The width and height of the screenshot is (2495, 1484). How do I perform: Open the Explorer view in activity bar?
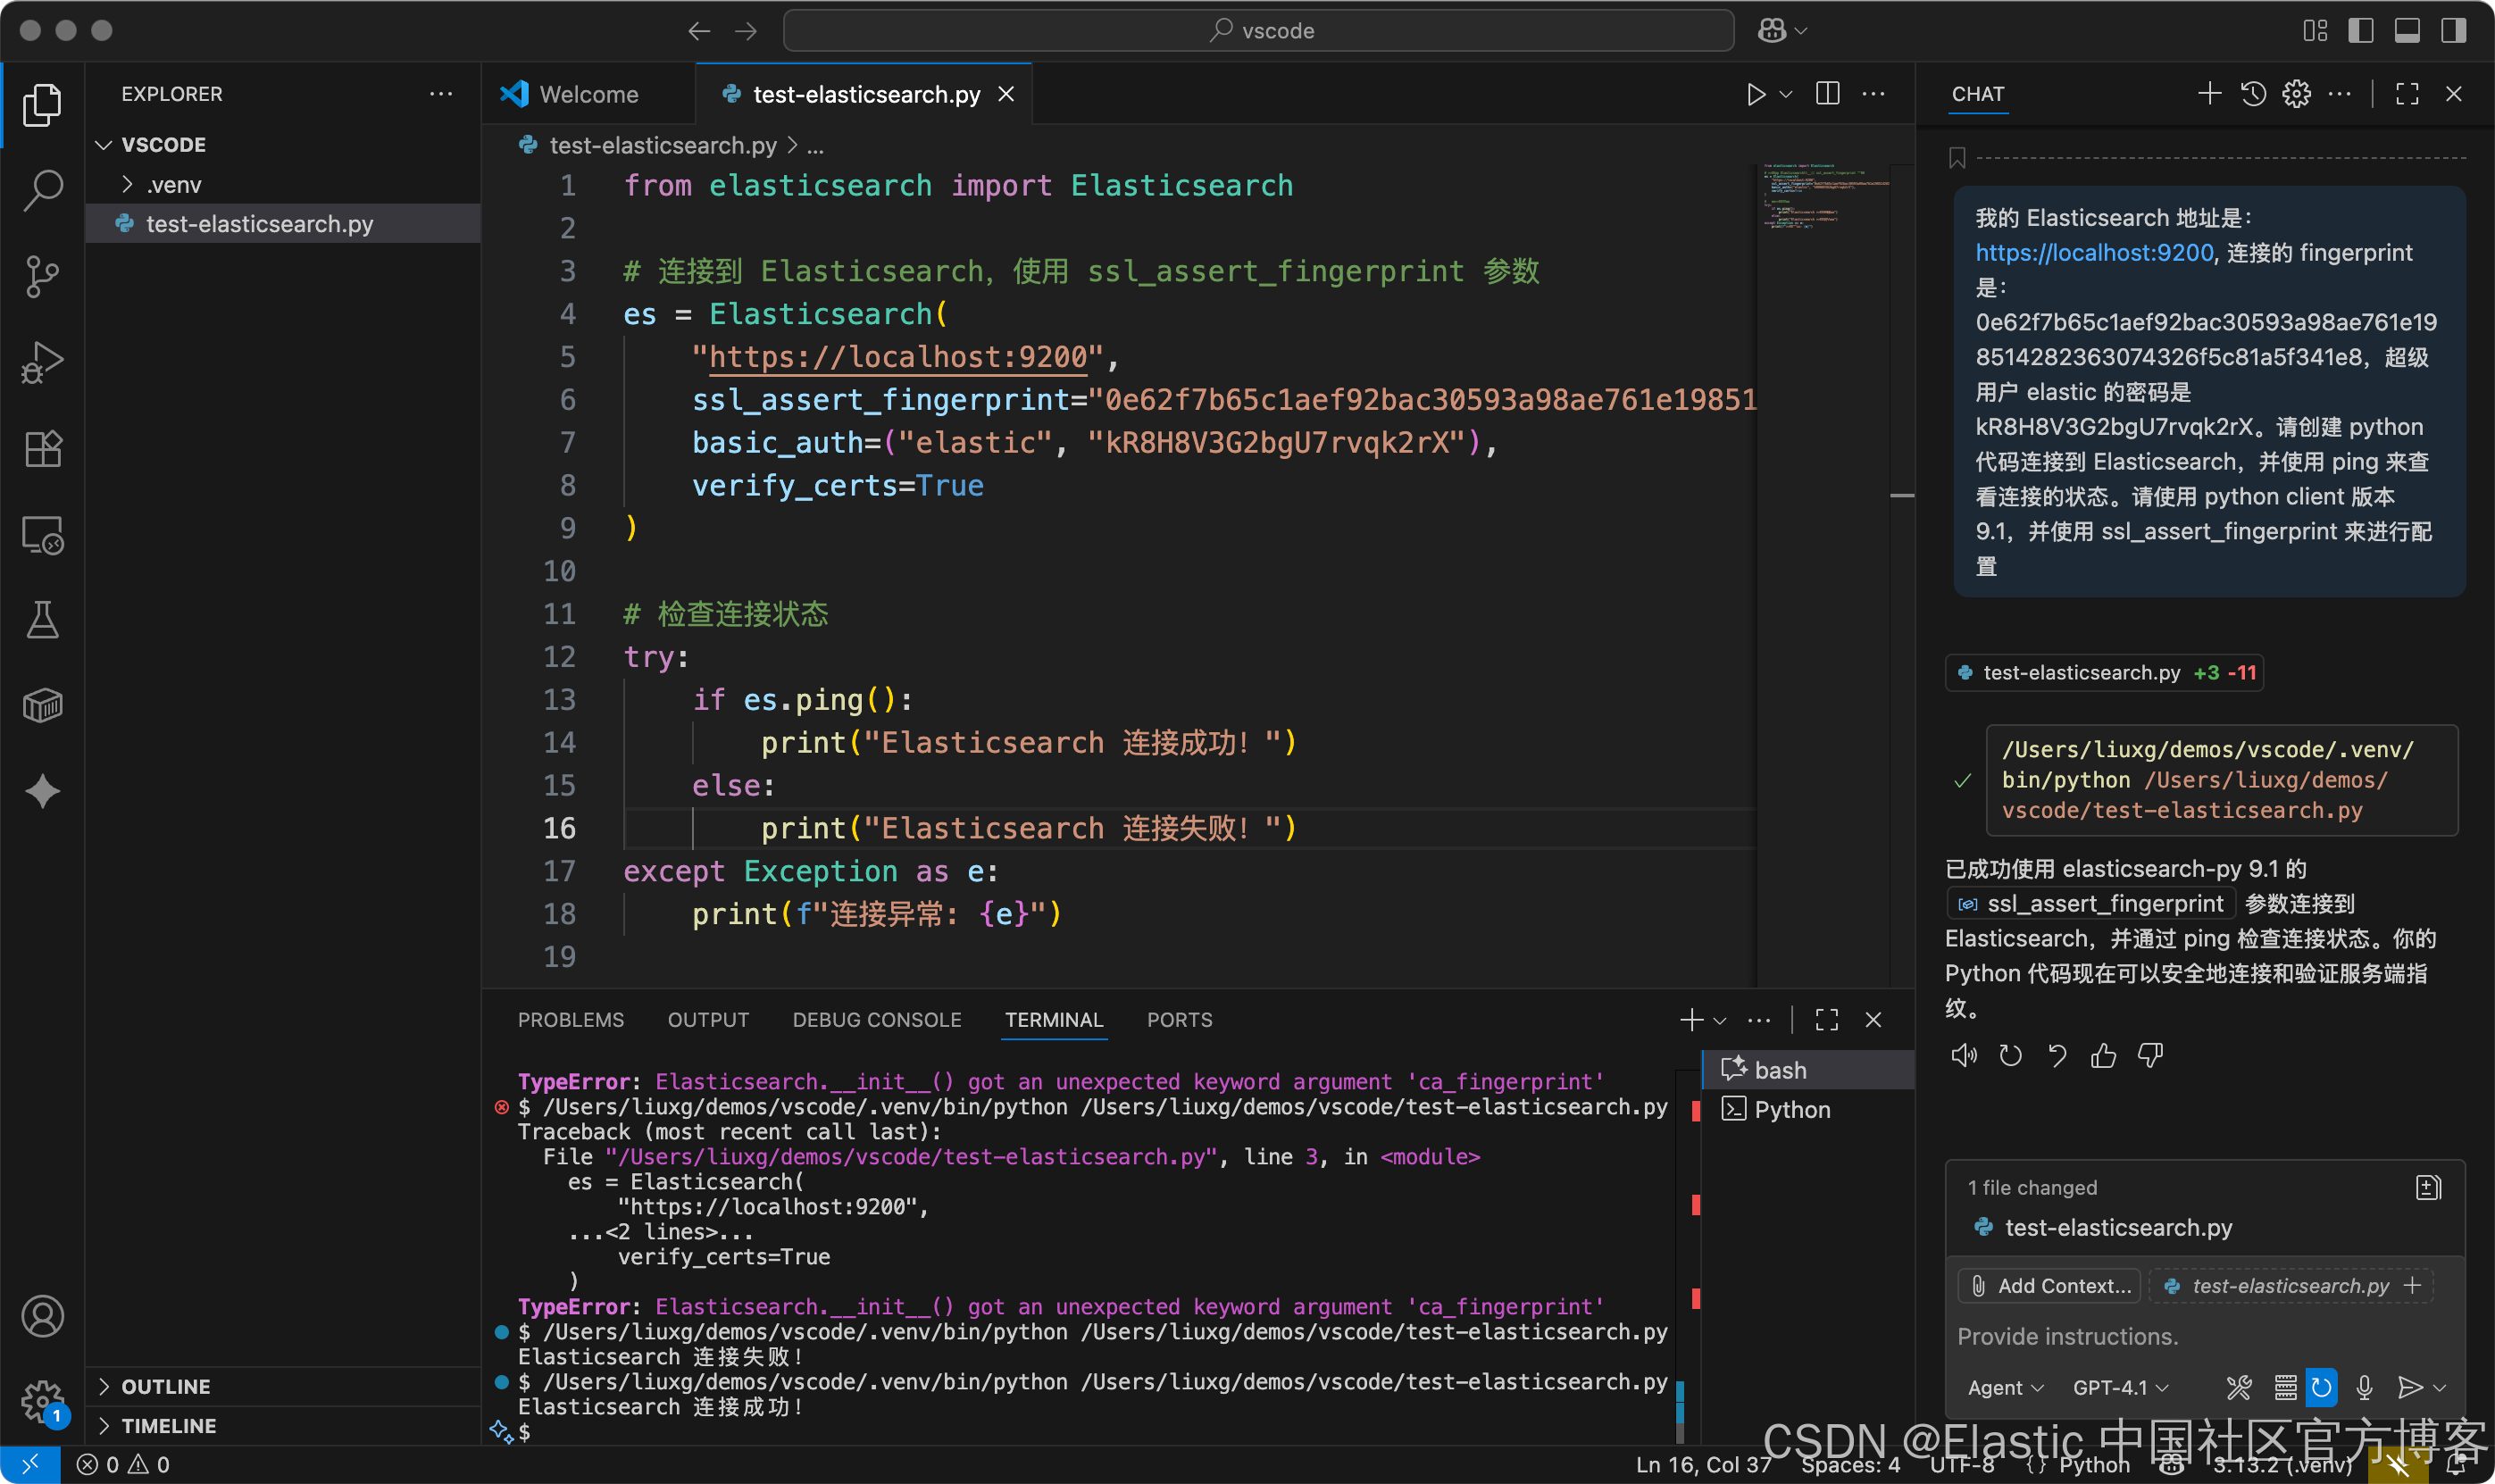coord(42,105)
